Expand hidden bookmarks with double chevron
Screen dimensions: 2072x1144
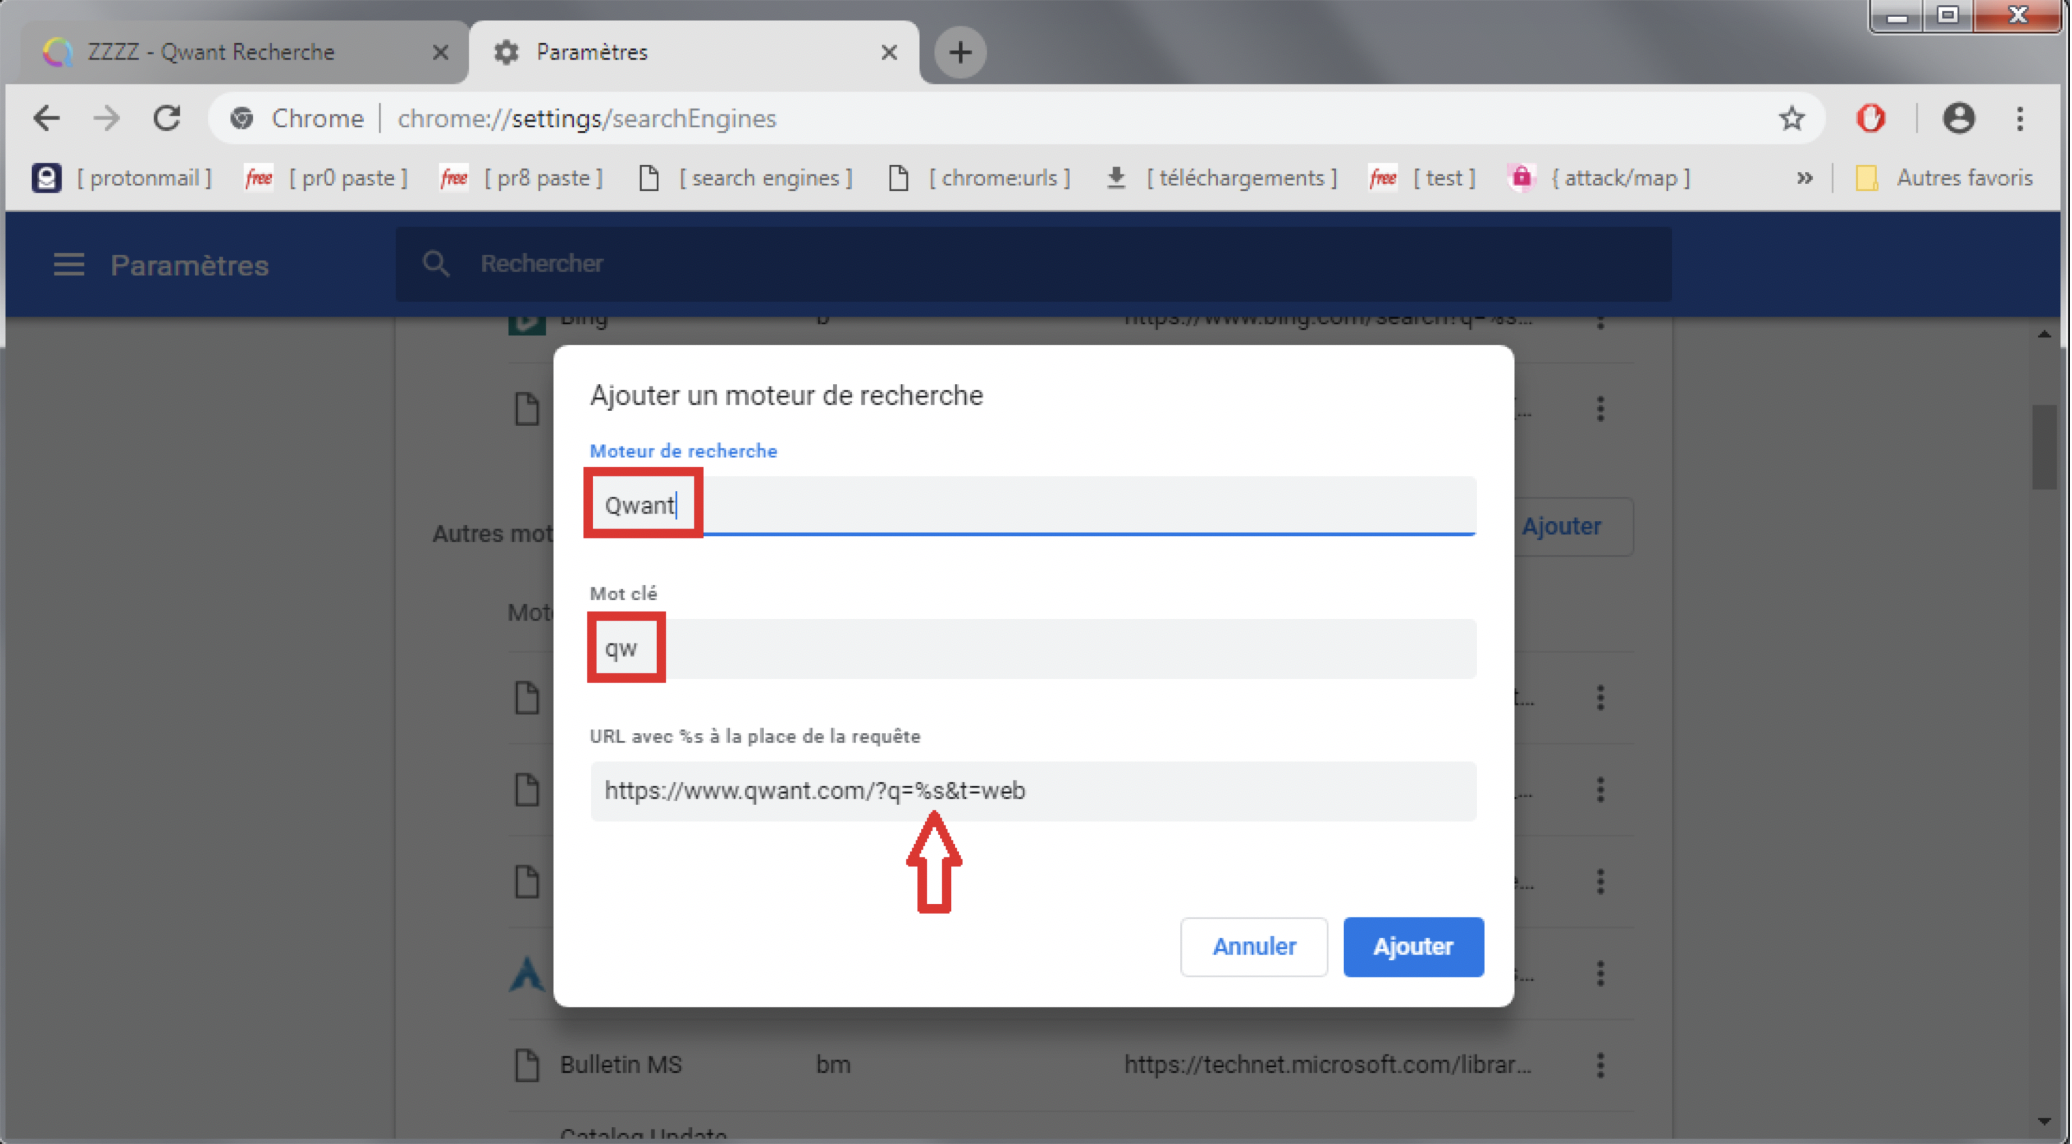tap(1804, 178)
